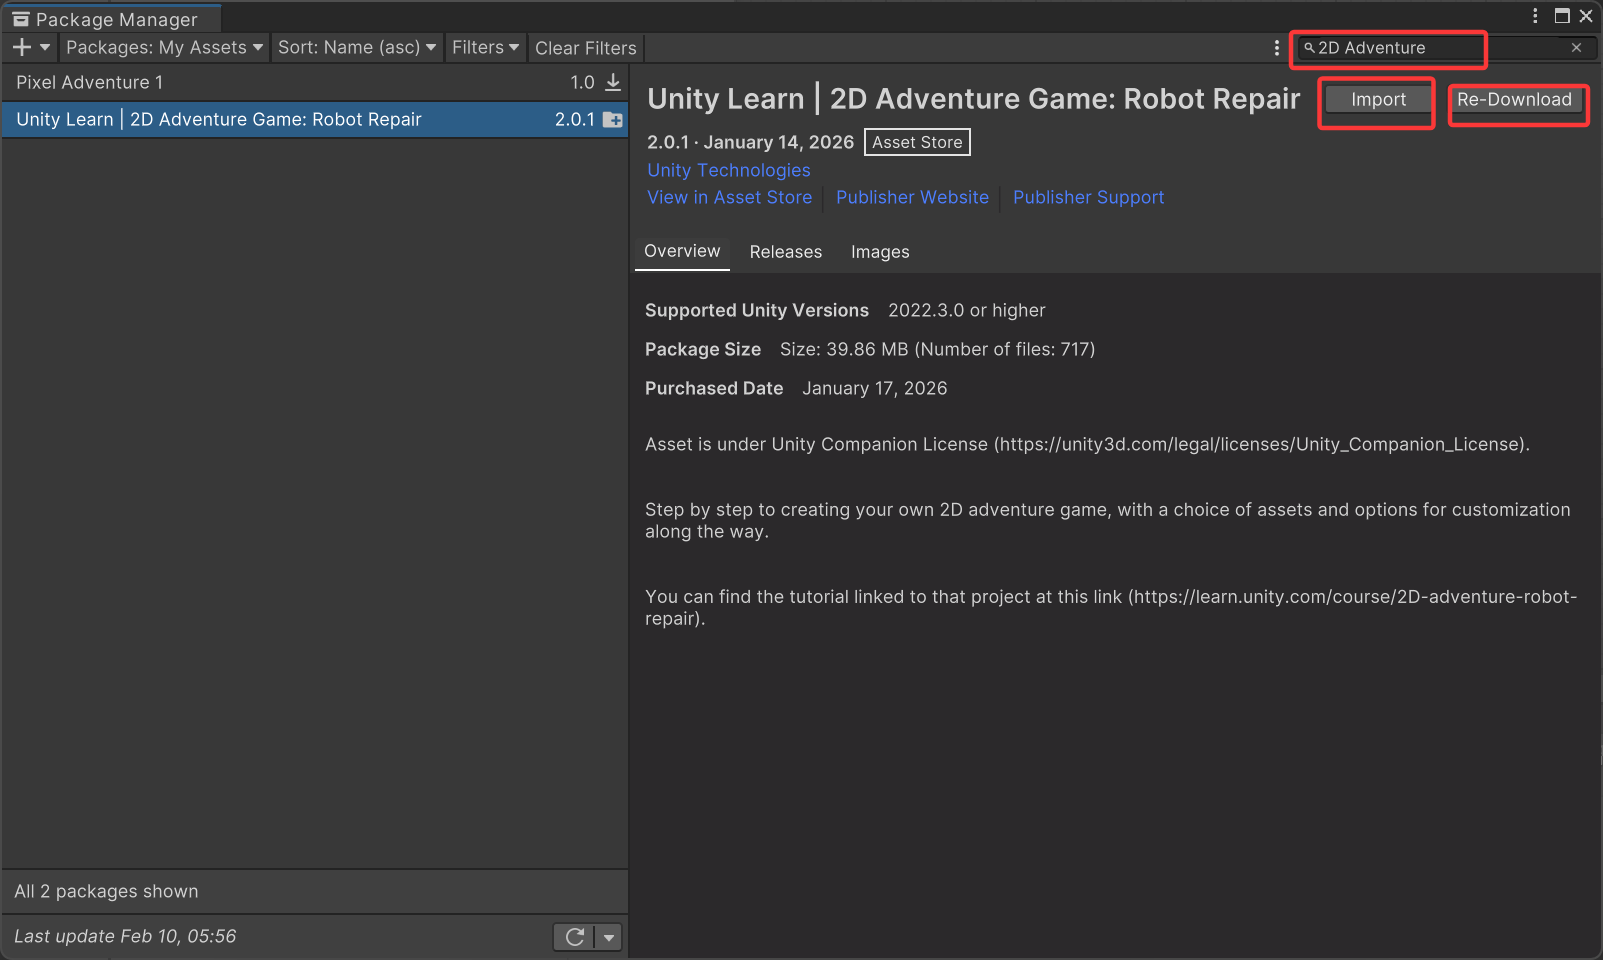Open the View in Asset Store link
The height and width of the screenshot is (960, 1603).
coord(730,197)
